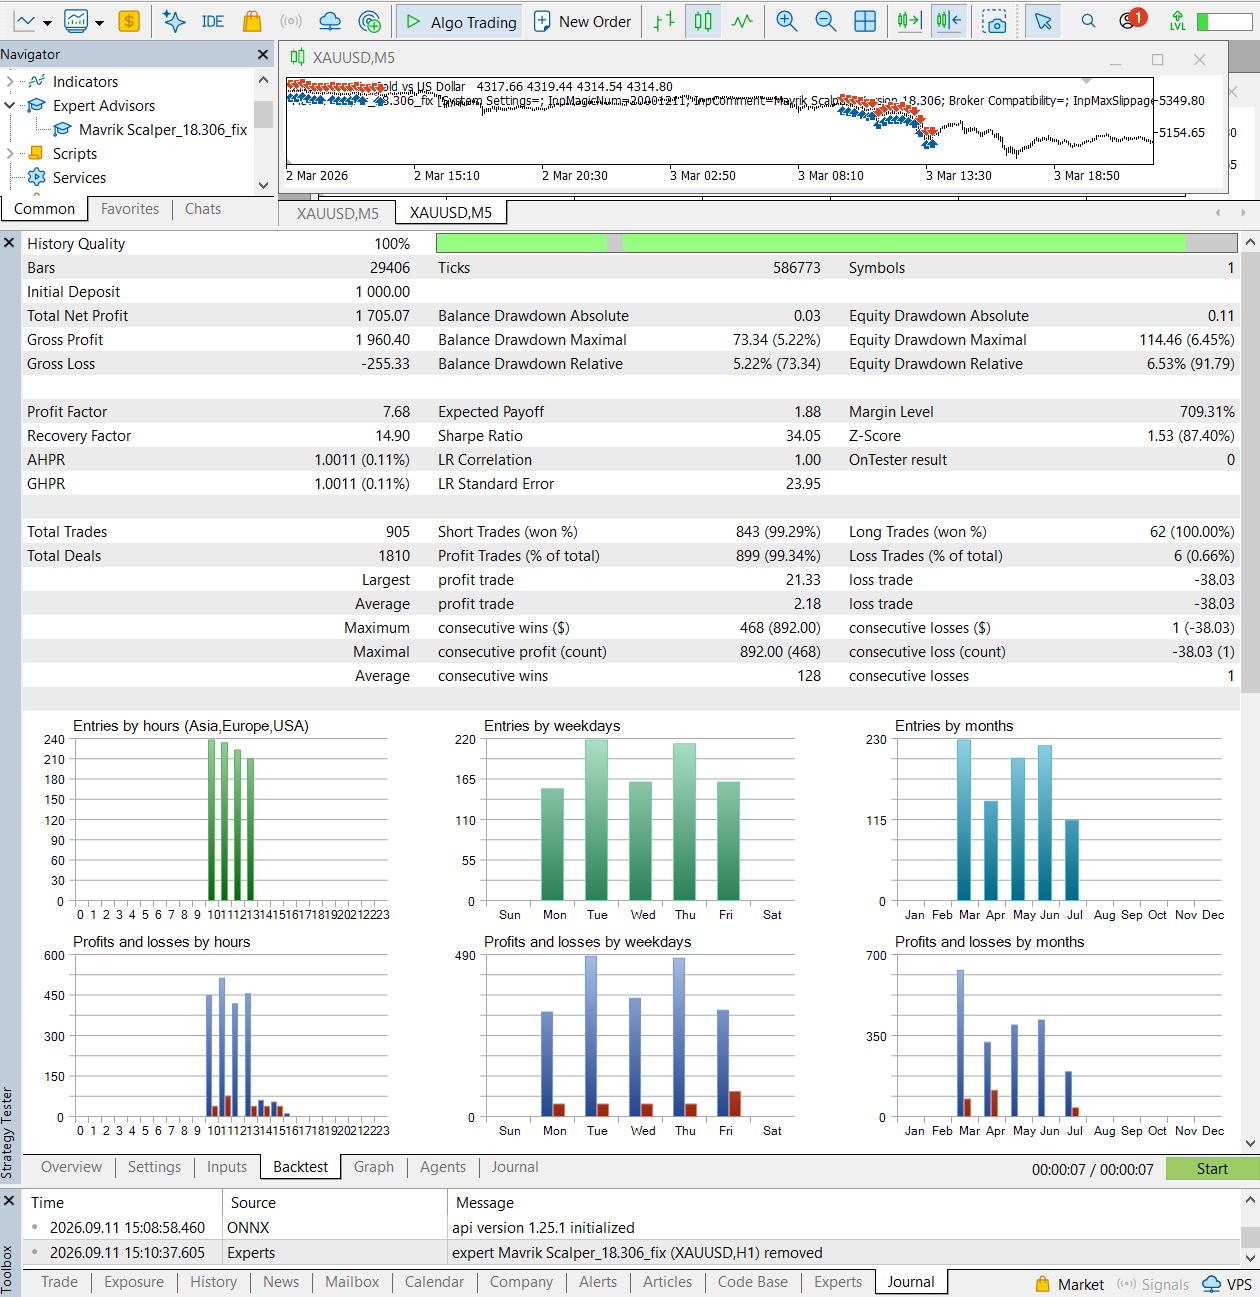Expand the Indicators tree node

(10, 81)
